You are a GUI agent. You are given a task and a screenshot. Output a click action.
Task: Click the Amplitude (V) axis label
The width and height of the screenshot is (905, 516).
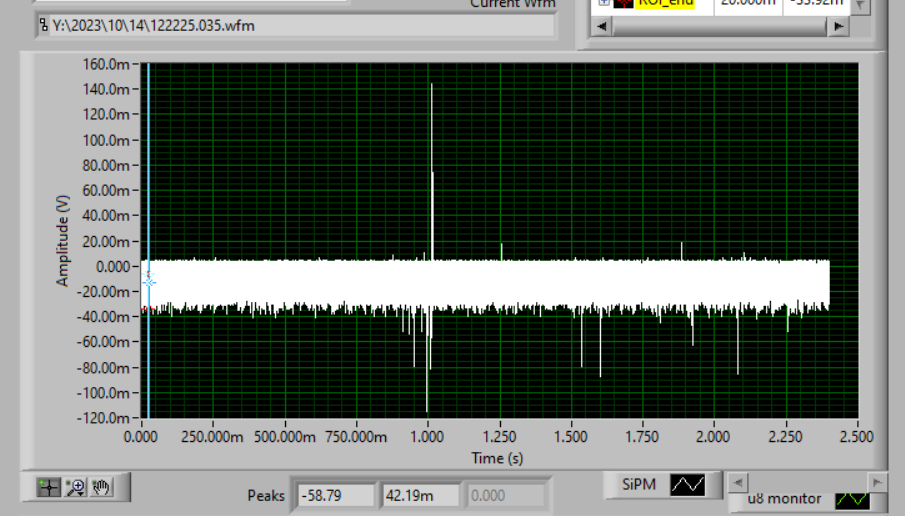coord(62,241)
